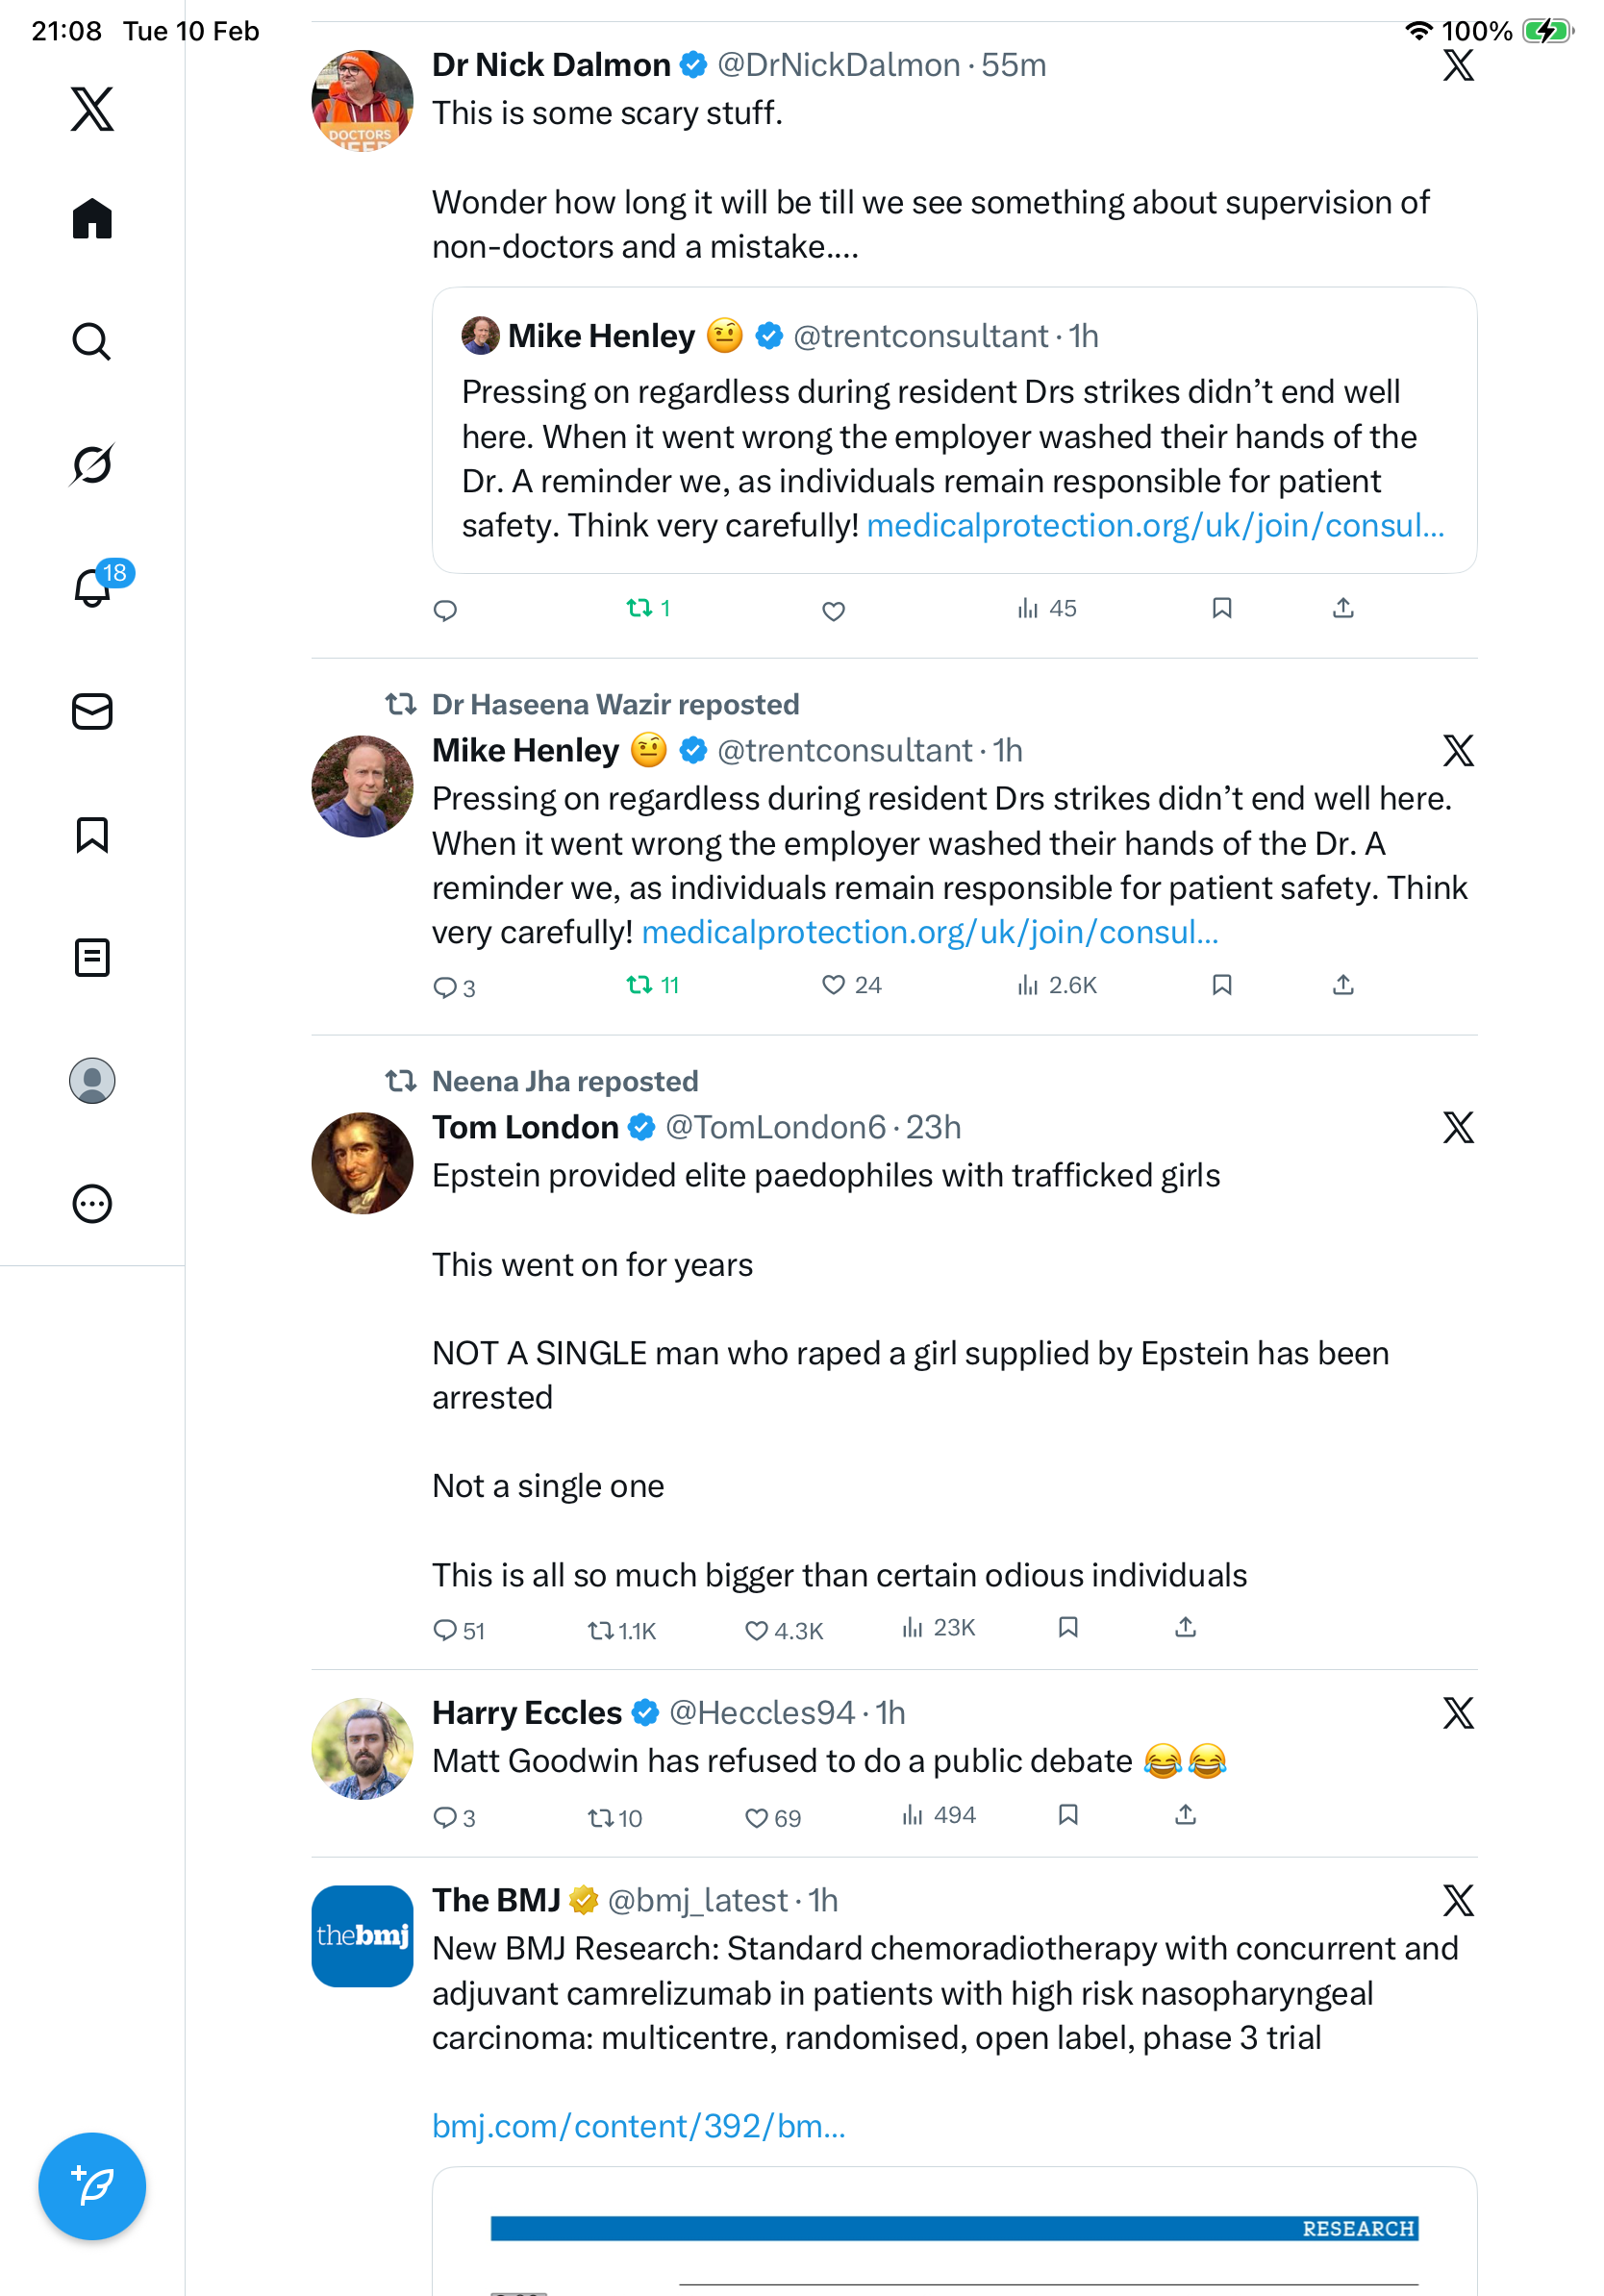
Task: Open Grok menu on Harry Eccles tweet
Action: tap(1457, 1713)
